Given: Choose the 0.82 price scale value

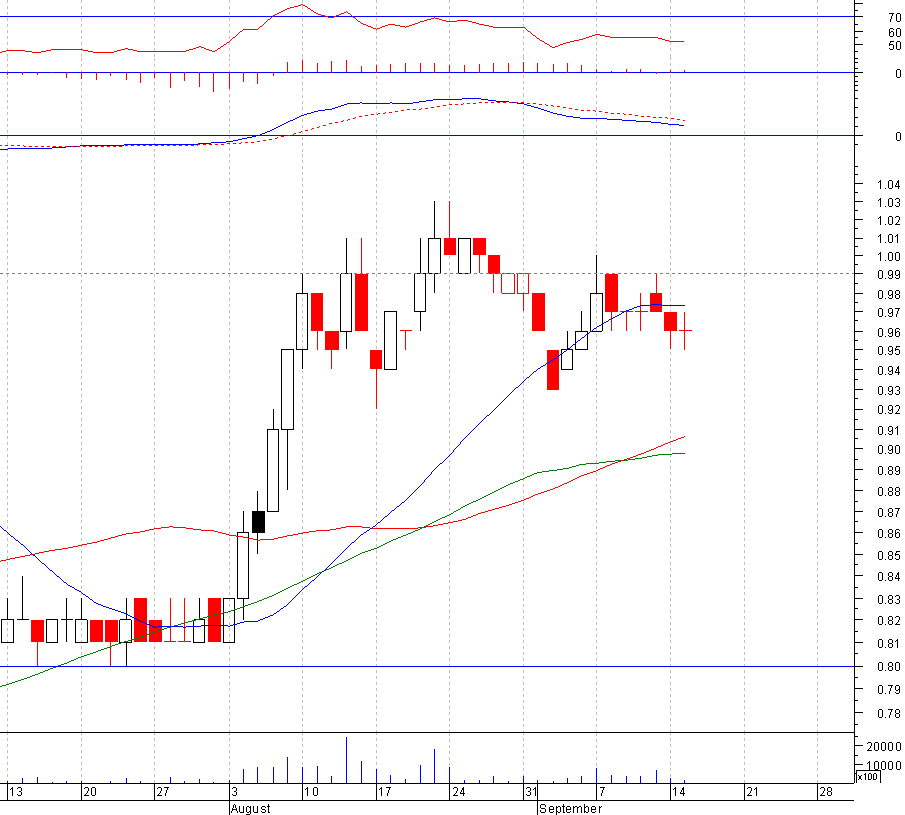Looking at the screenshot, I should tap(888, 621).
